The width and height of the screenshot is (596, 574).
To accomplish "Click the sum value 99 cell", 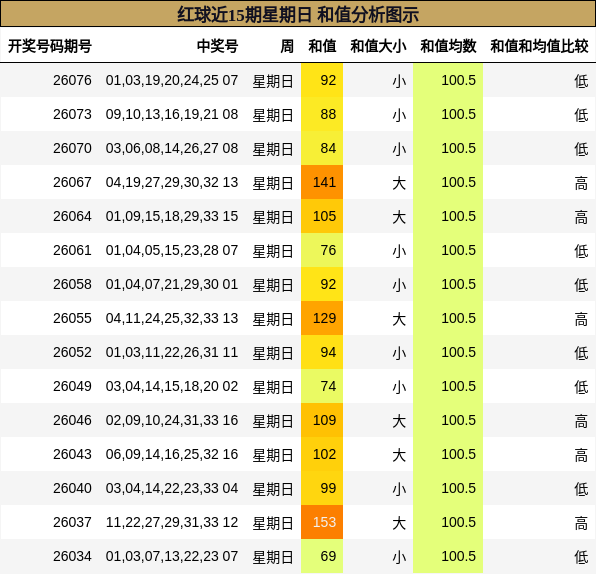I will click(x=322, y=488).
